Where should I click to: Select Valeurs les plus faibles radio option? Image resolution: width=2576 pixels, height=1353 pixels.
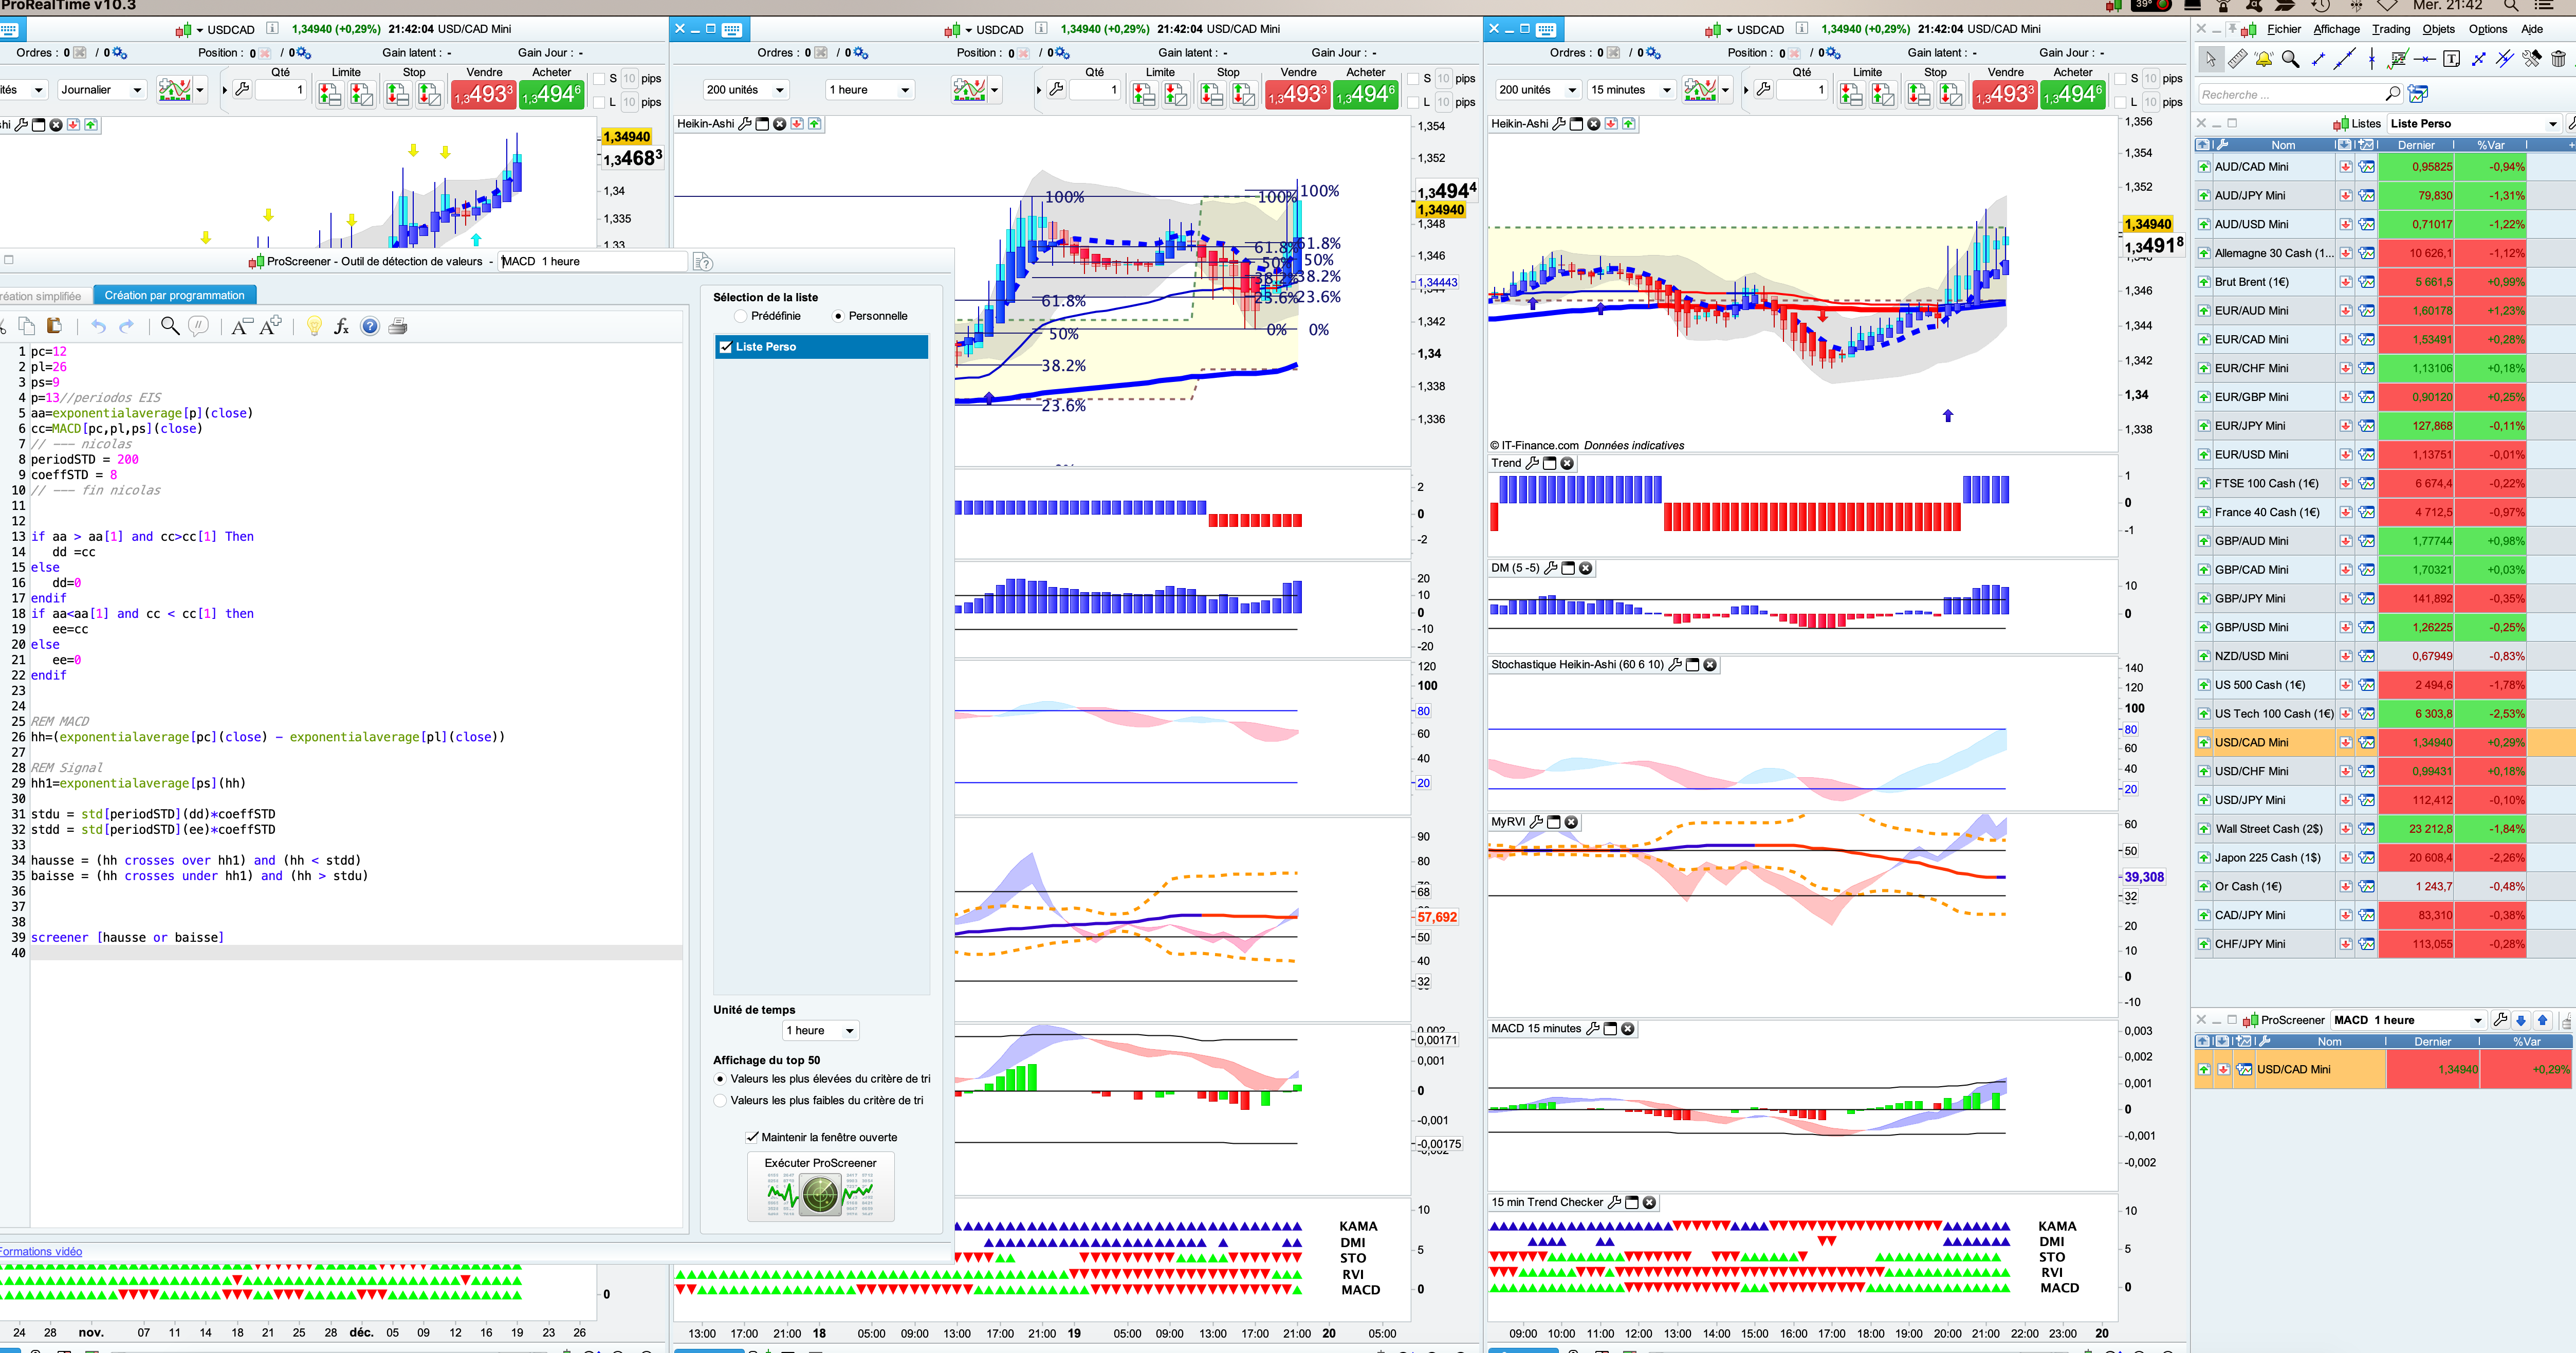720,1100
